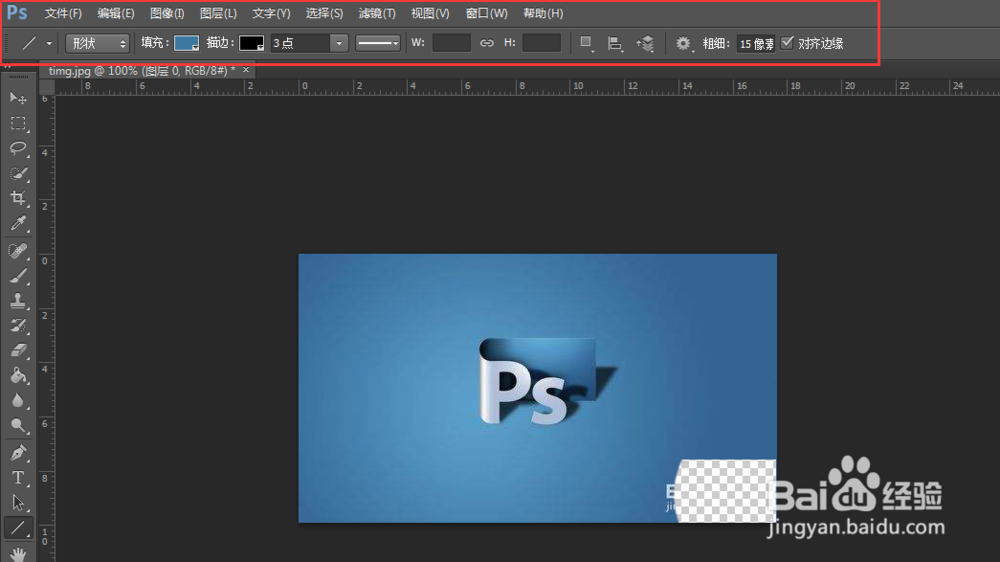Viewport: 1000px width, 562px height.
Task: Click the H height input field
Action: pyautogui.click(x=541, y=43)
